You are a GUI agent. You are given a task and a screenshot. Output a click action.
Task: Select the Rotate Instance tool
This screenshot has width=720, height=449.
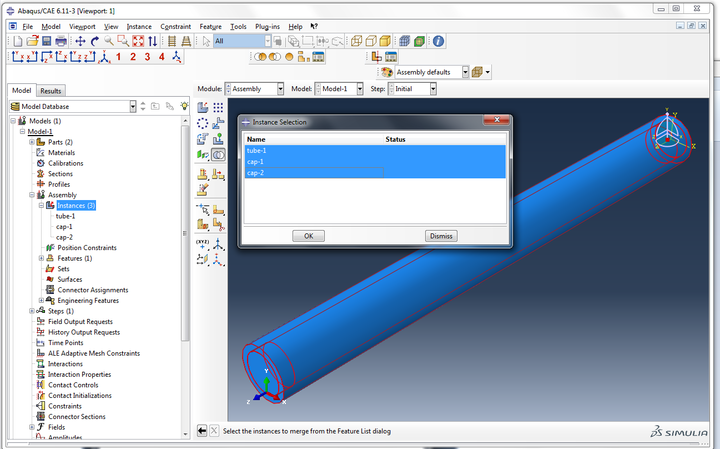click(x=202, y=139)
